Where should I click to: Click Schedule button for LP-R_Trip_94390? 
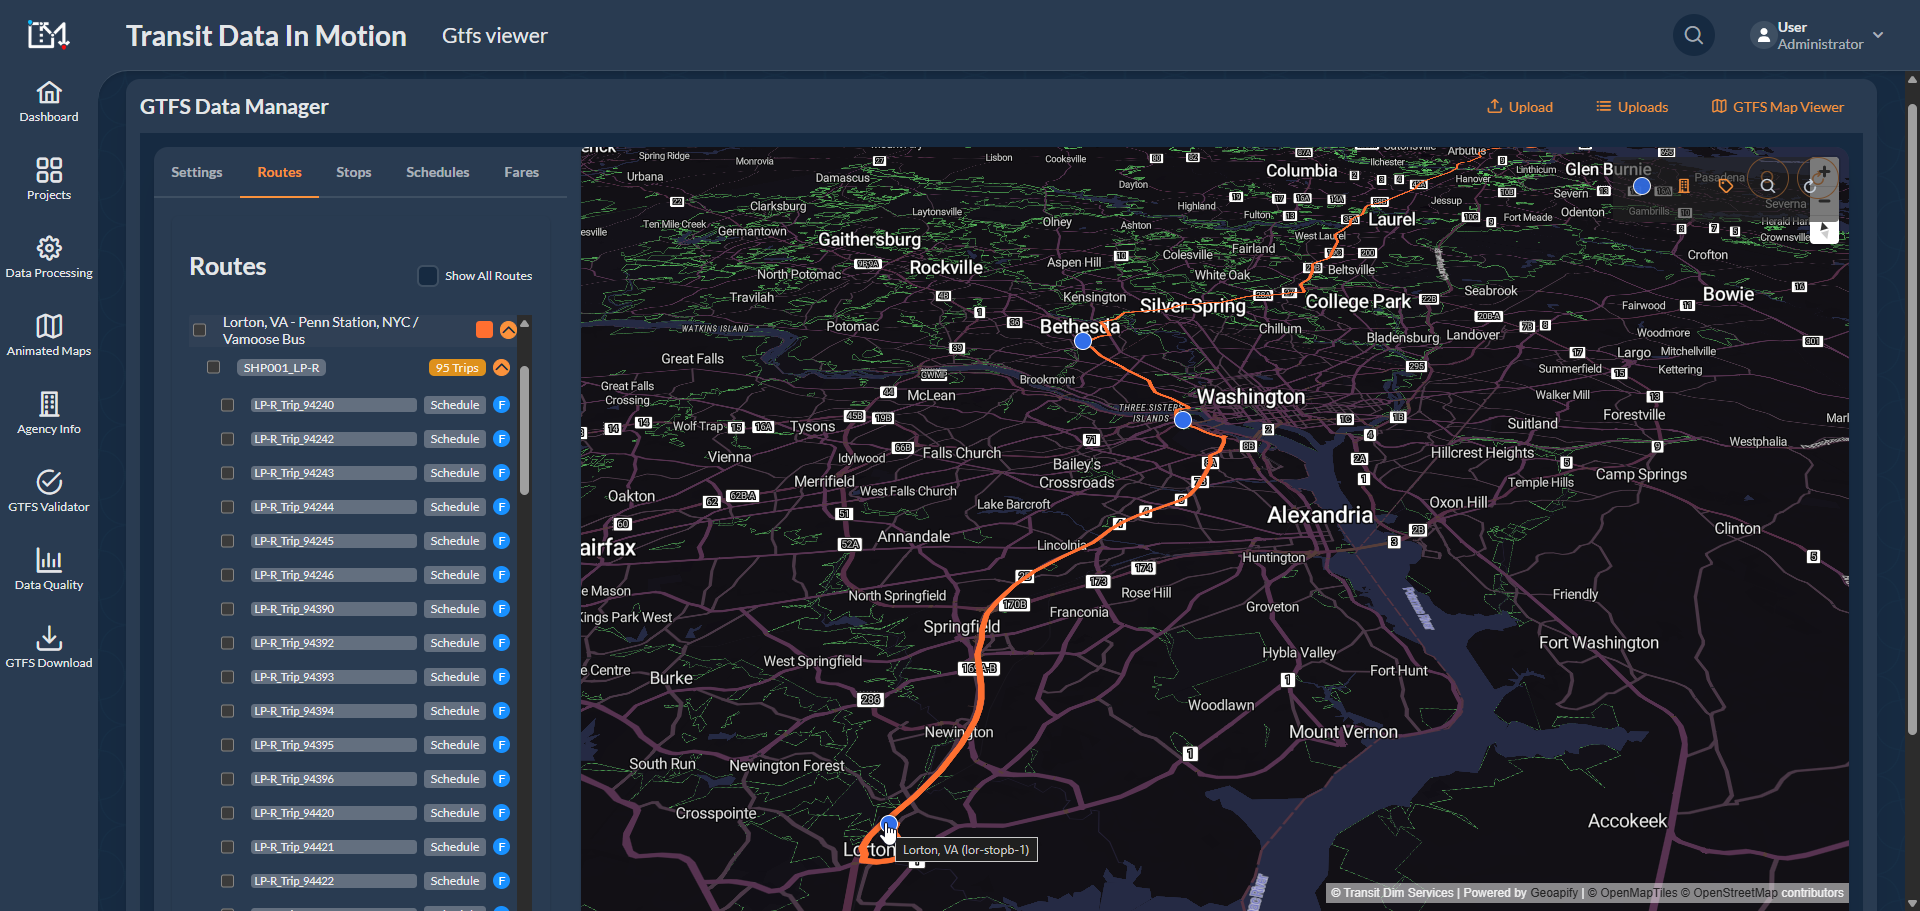[455, 609]
